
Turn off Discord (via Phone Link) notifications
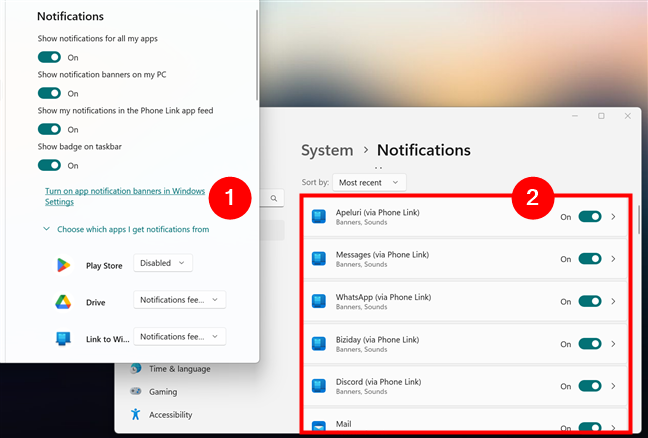click(x=590, y=386)
